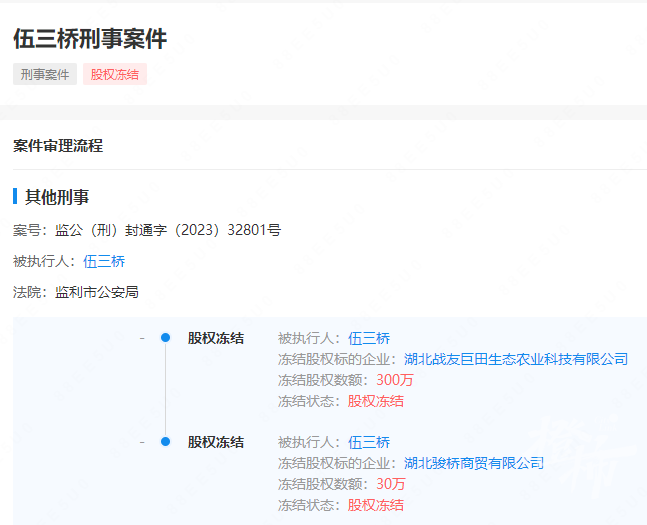Collapse the first 股权冻结 timeline entry dash
Viewport: 647px width, 525px height.
tap(142, 338)
